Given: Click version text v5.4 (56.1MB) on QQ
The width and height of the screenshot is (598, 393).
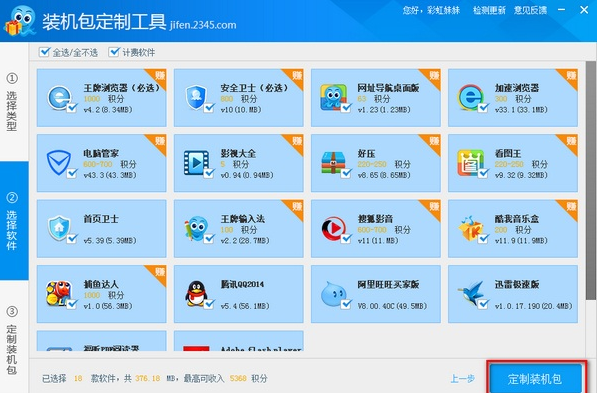Looking at the screenshot, I should click(x=245, y=306).
